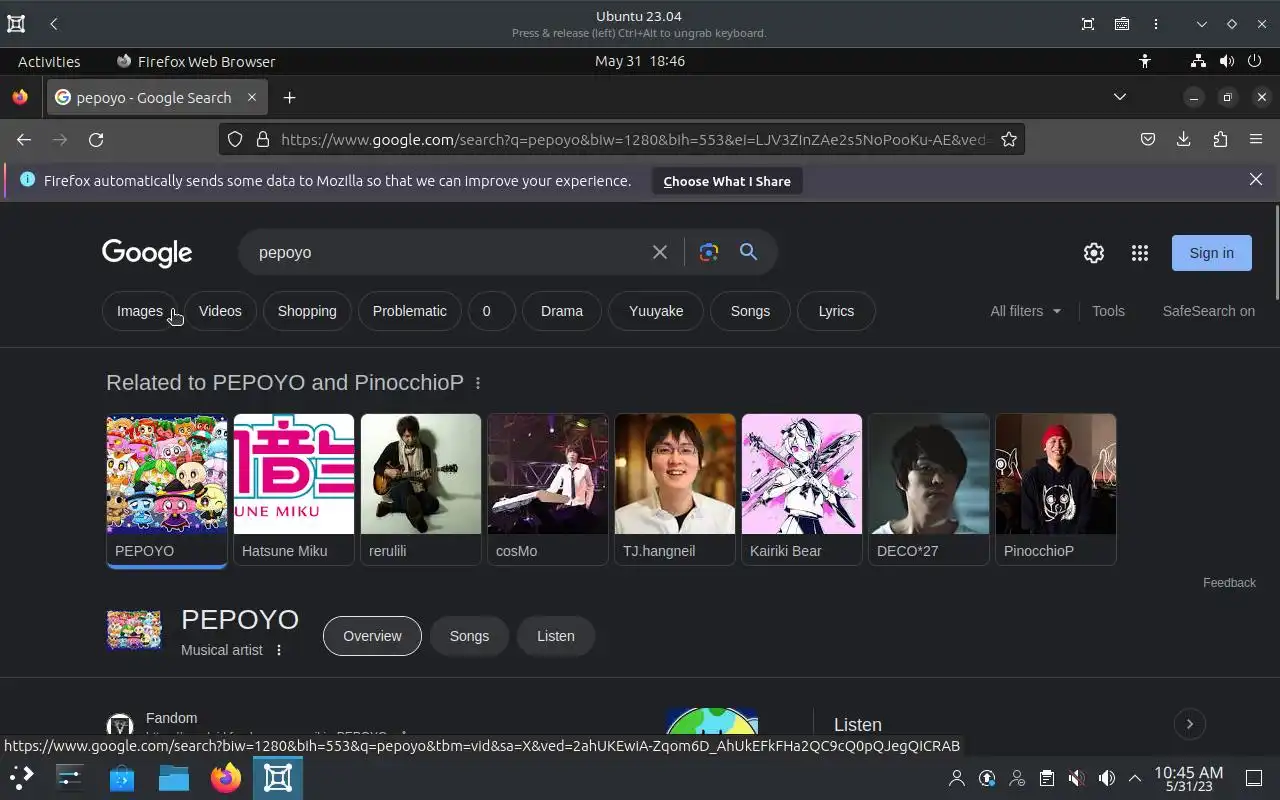Open search by image camera icon
This screenshot has height=800, width=1280.
coord(709,252)
